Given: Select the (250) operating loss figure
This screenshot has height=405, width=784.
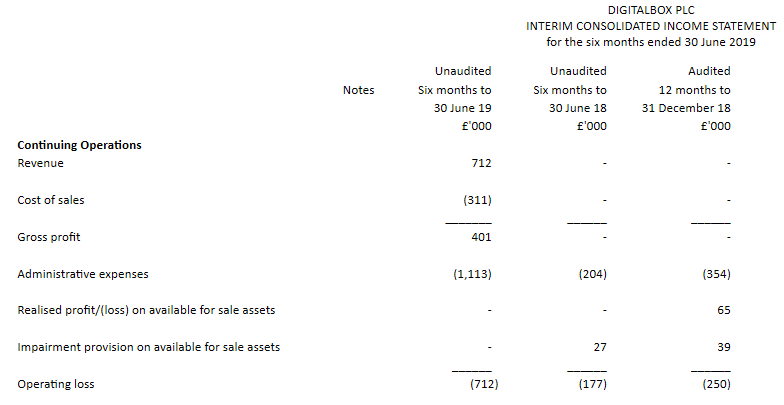Looking at the screenshot, I should point(716,384).
